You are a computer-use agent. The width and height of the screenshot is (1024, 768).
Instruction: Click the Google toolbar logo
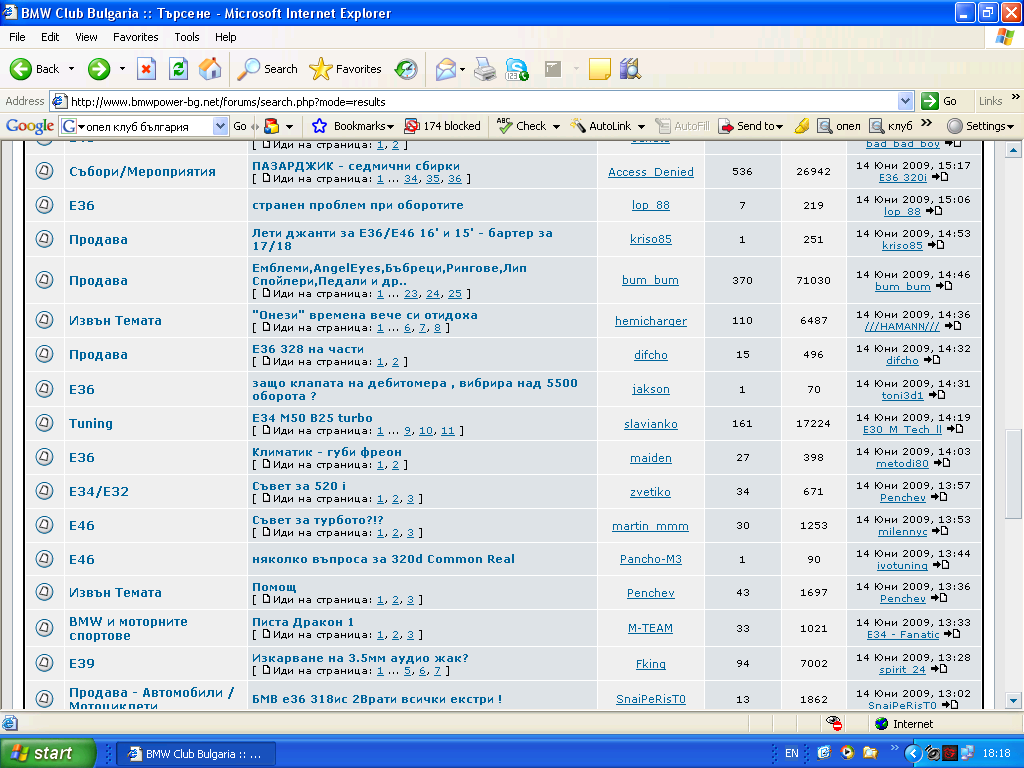tap(29, 125)
